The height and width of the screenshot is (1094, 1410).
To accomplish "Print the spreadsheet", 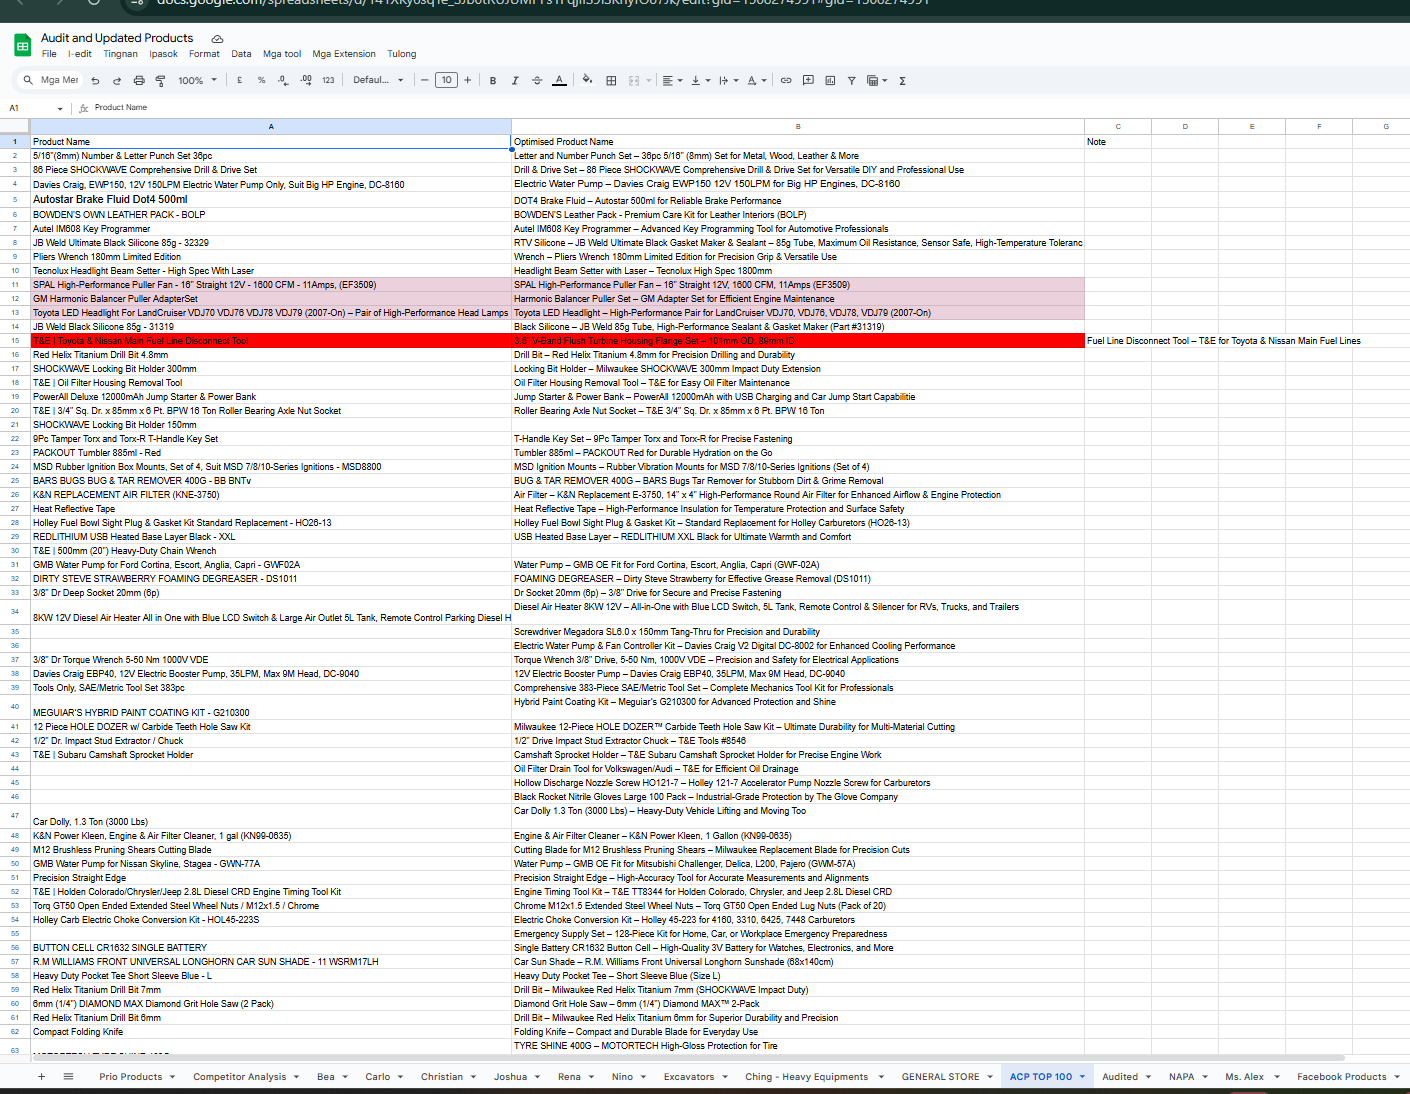I will (139, 80).
